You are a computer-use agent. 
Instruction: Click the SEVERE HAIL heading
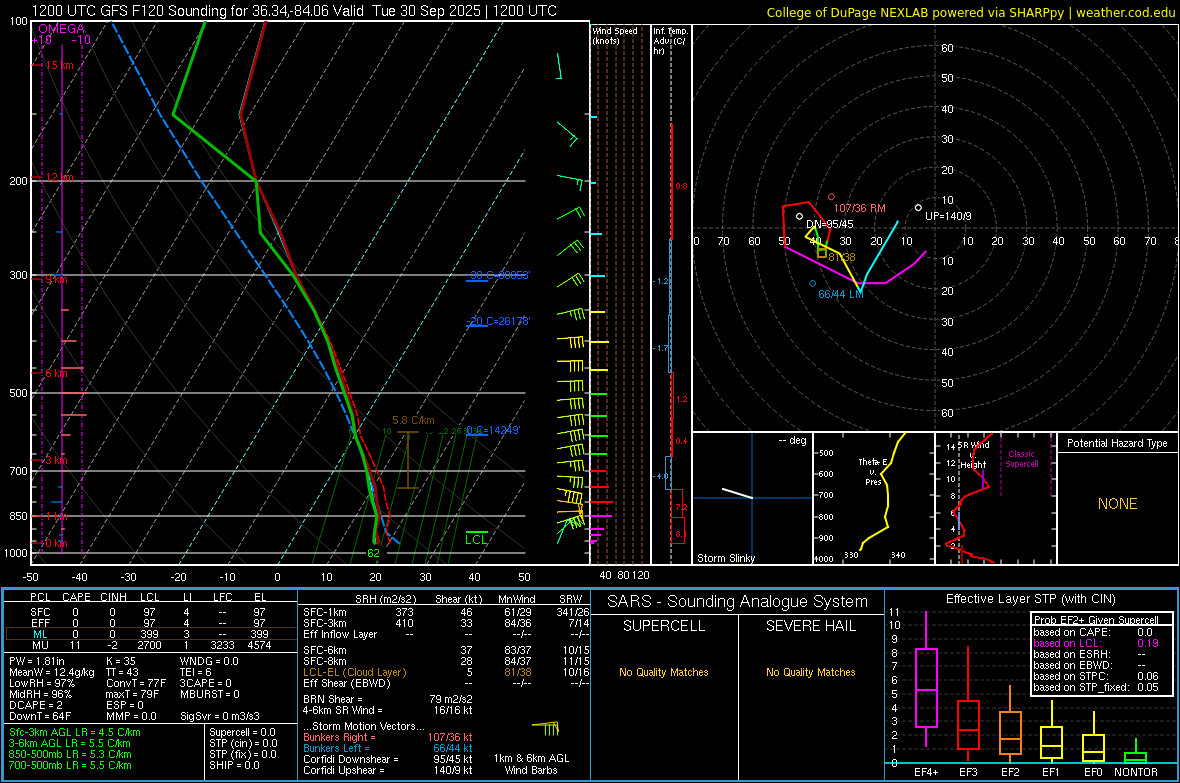[810, 626]
